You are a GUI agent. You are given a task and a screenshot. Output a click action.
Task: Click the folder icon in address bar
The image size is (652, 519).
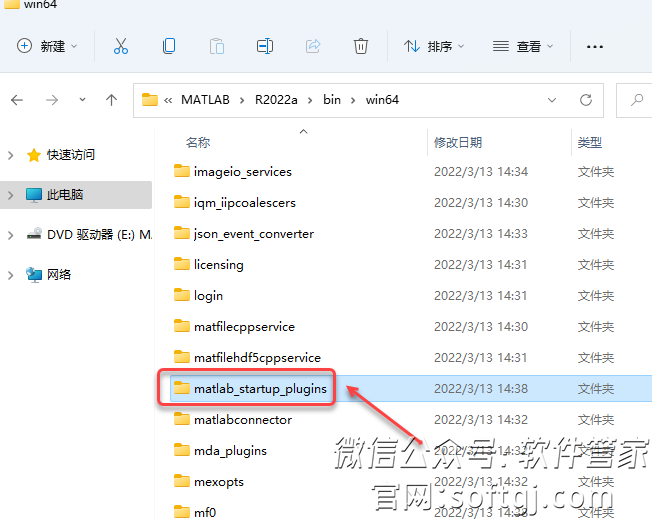tap(150, 100)
